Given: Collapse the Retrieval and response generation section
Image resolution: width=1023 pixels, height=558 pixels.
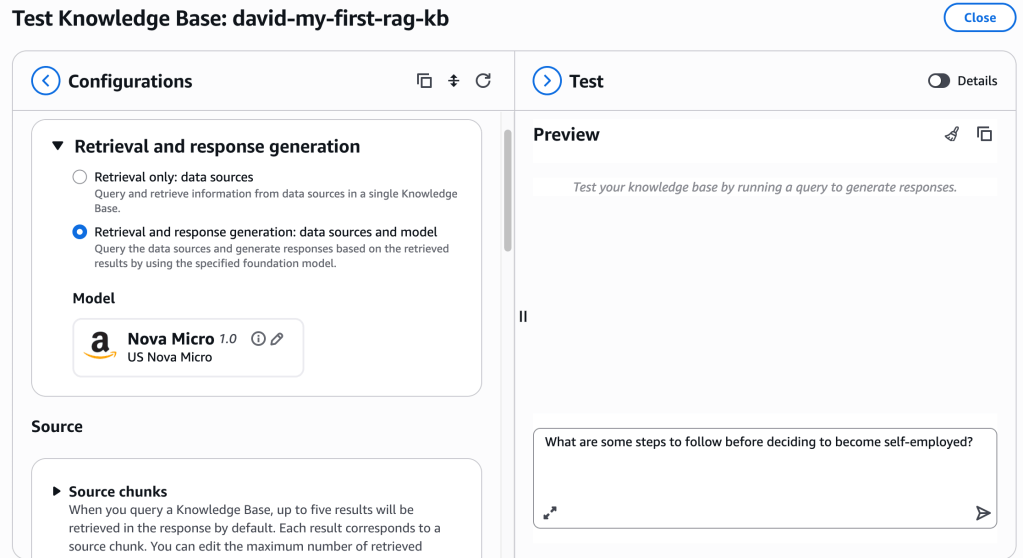Looking at the screenshot, I should pos(58,146).
